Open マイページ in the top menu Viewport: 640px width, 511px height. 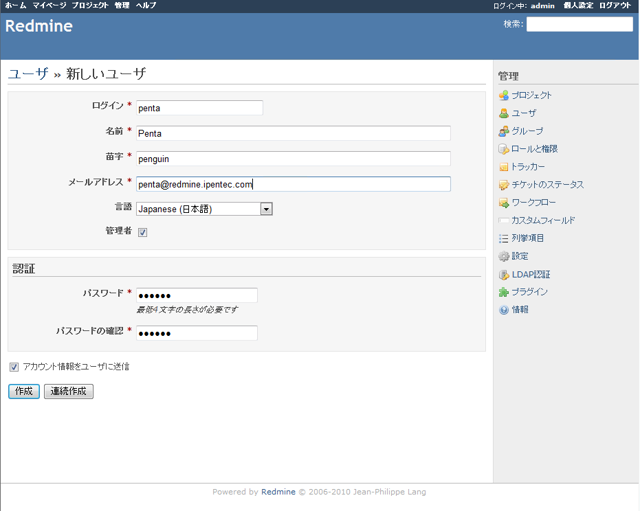(x=49, y=5)
